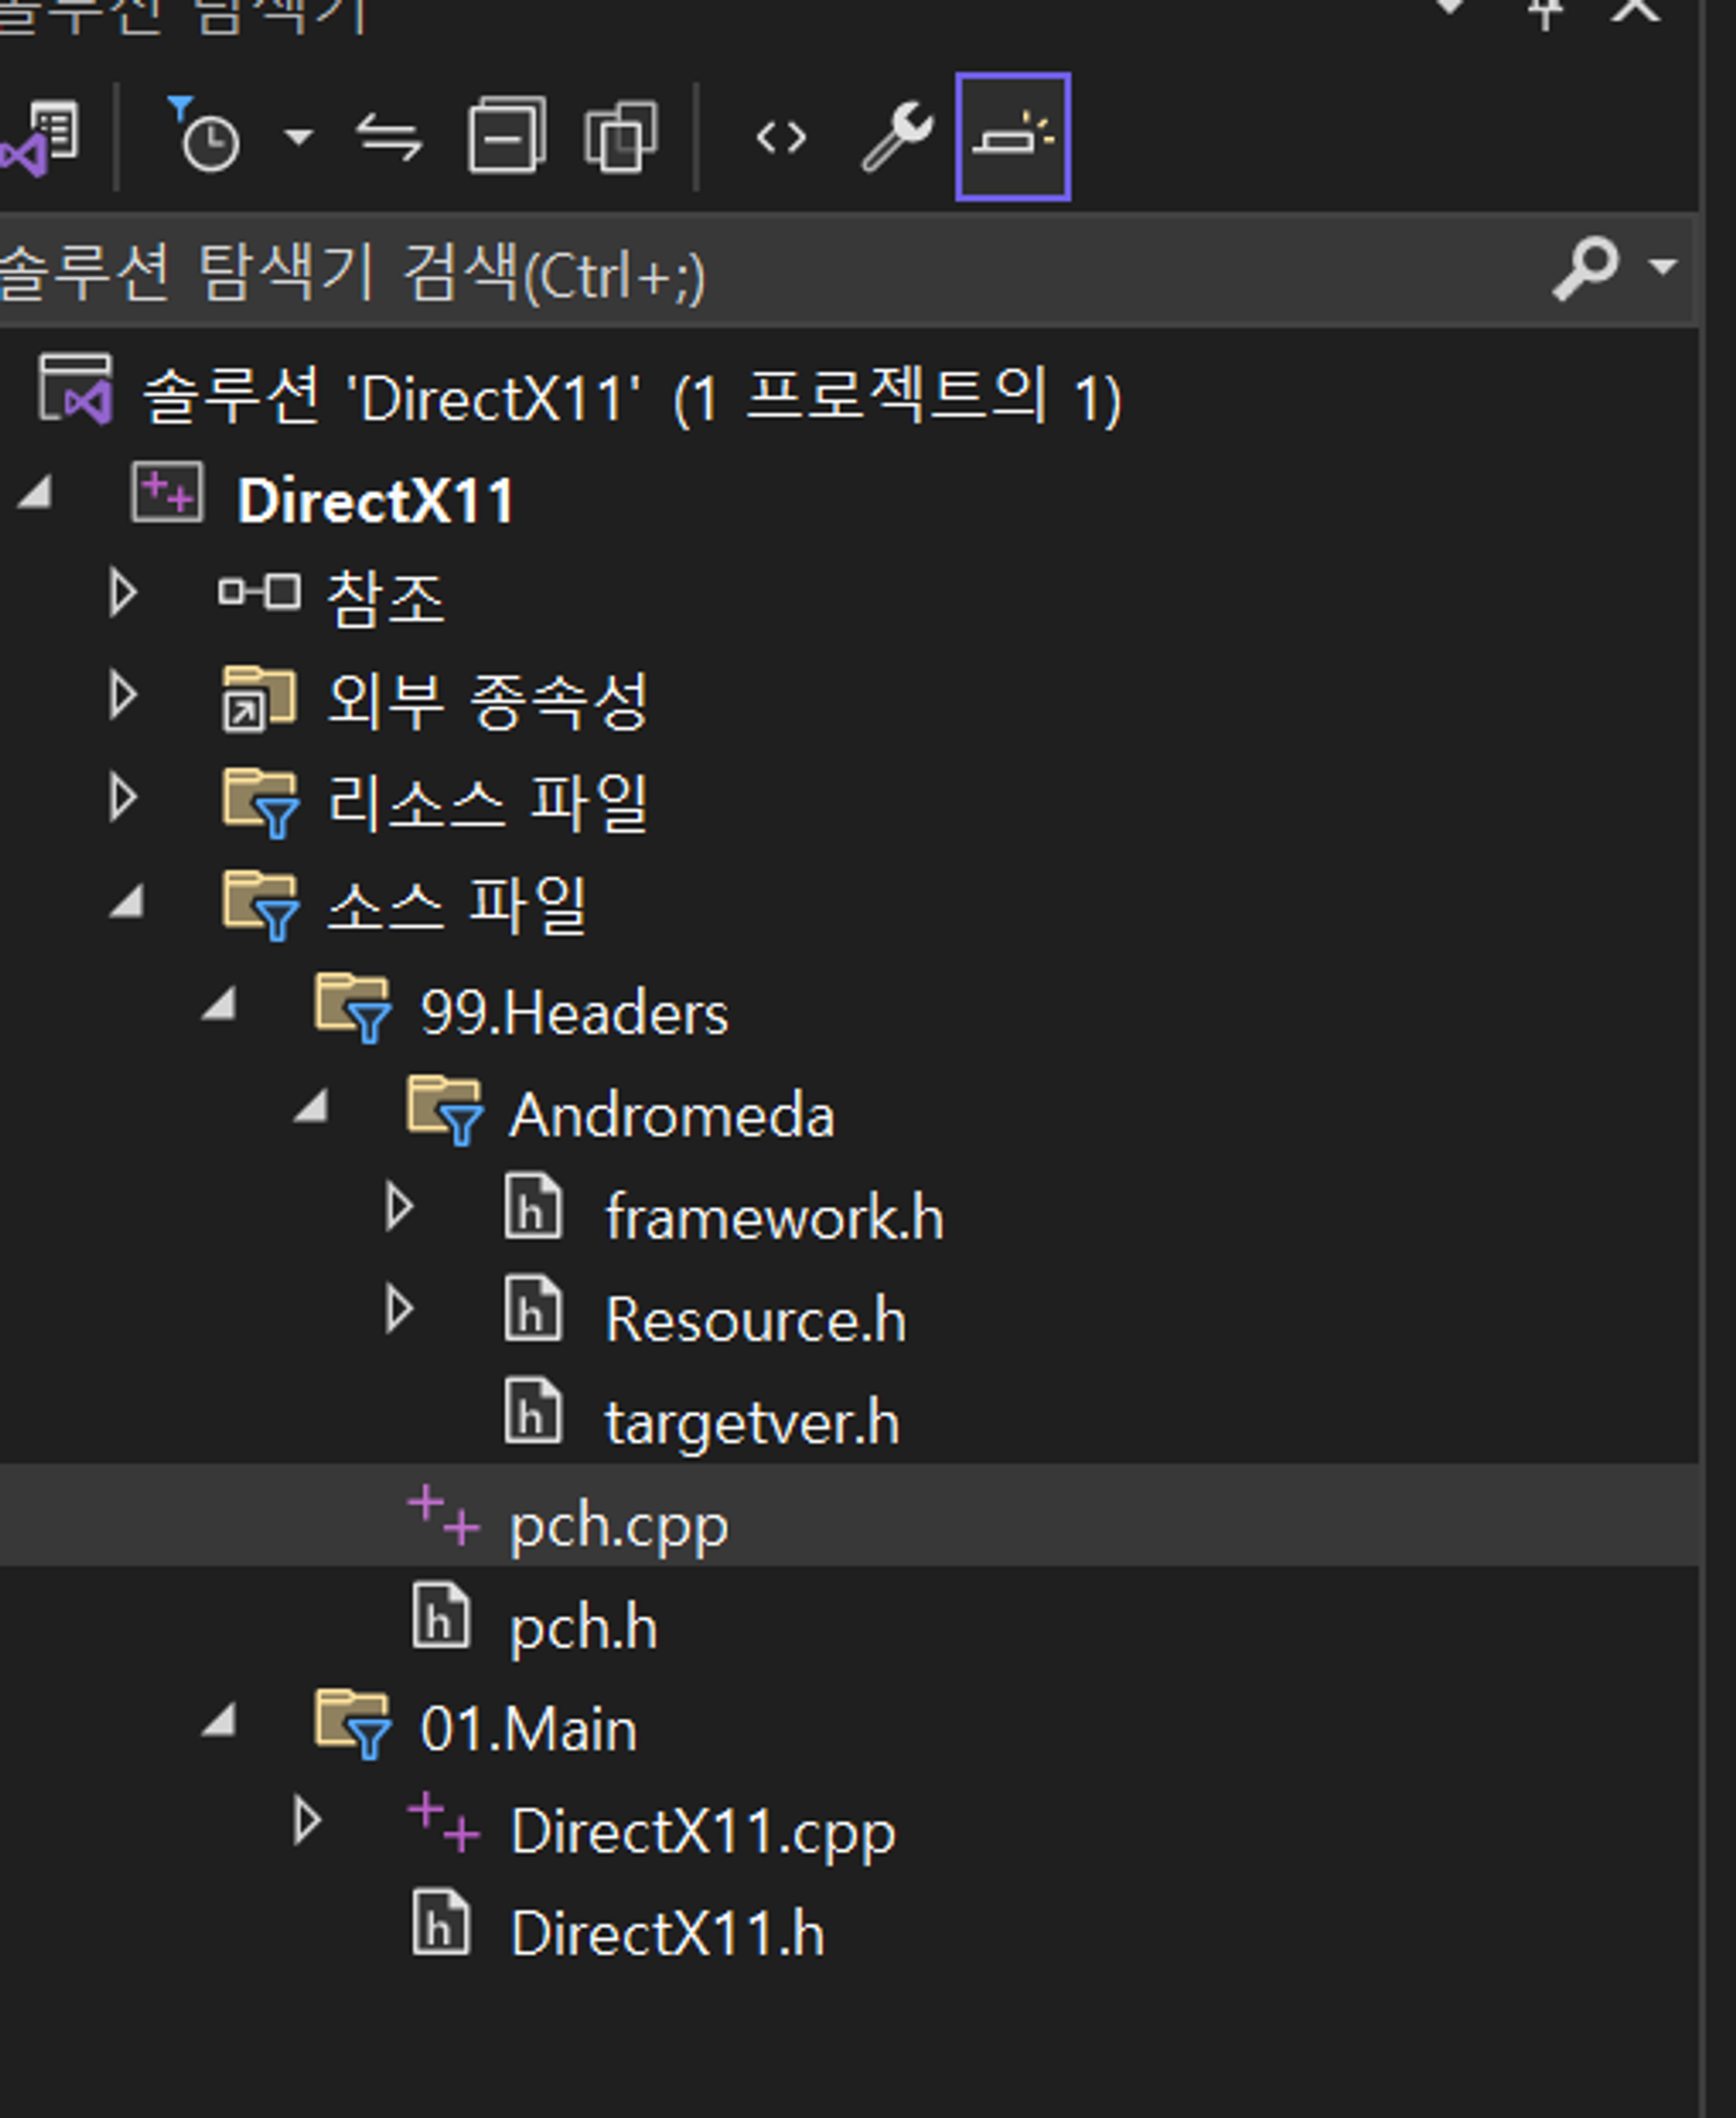Click the search magnifier icon
The height and width of the screenshot is (2118, 1736).
(1586, 267)
